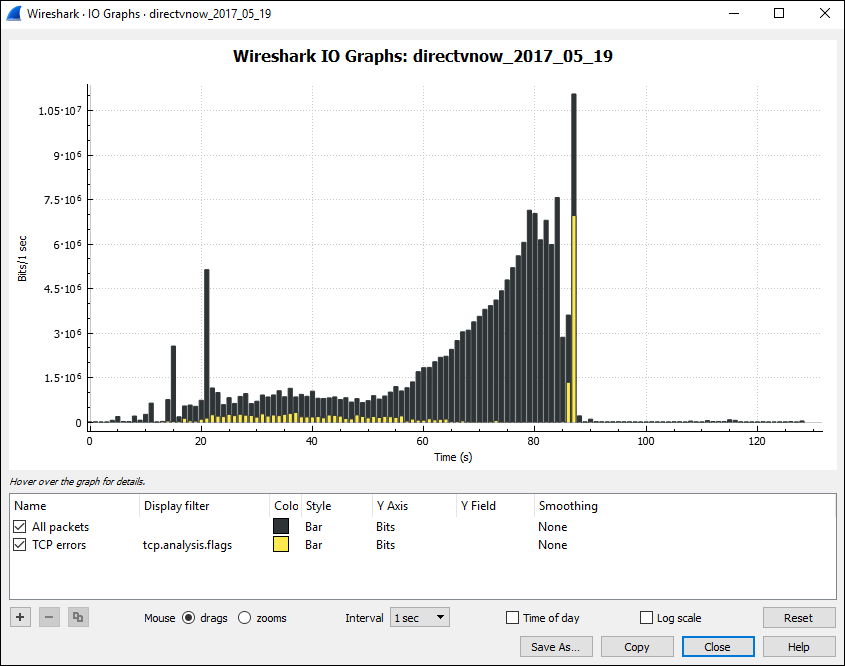Enable the Log scale checkbox

pyautogui.click(x=646, y=618)
